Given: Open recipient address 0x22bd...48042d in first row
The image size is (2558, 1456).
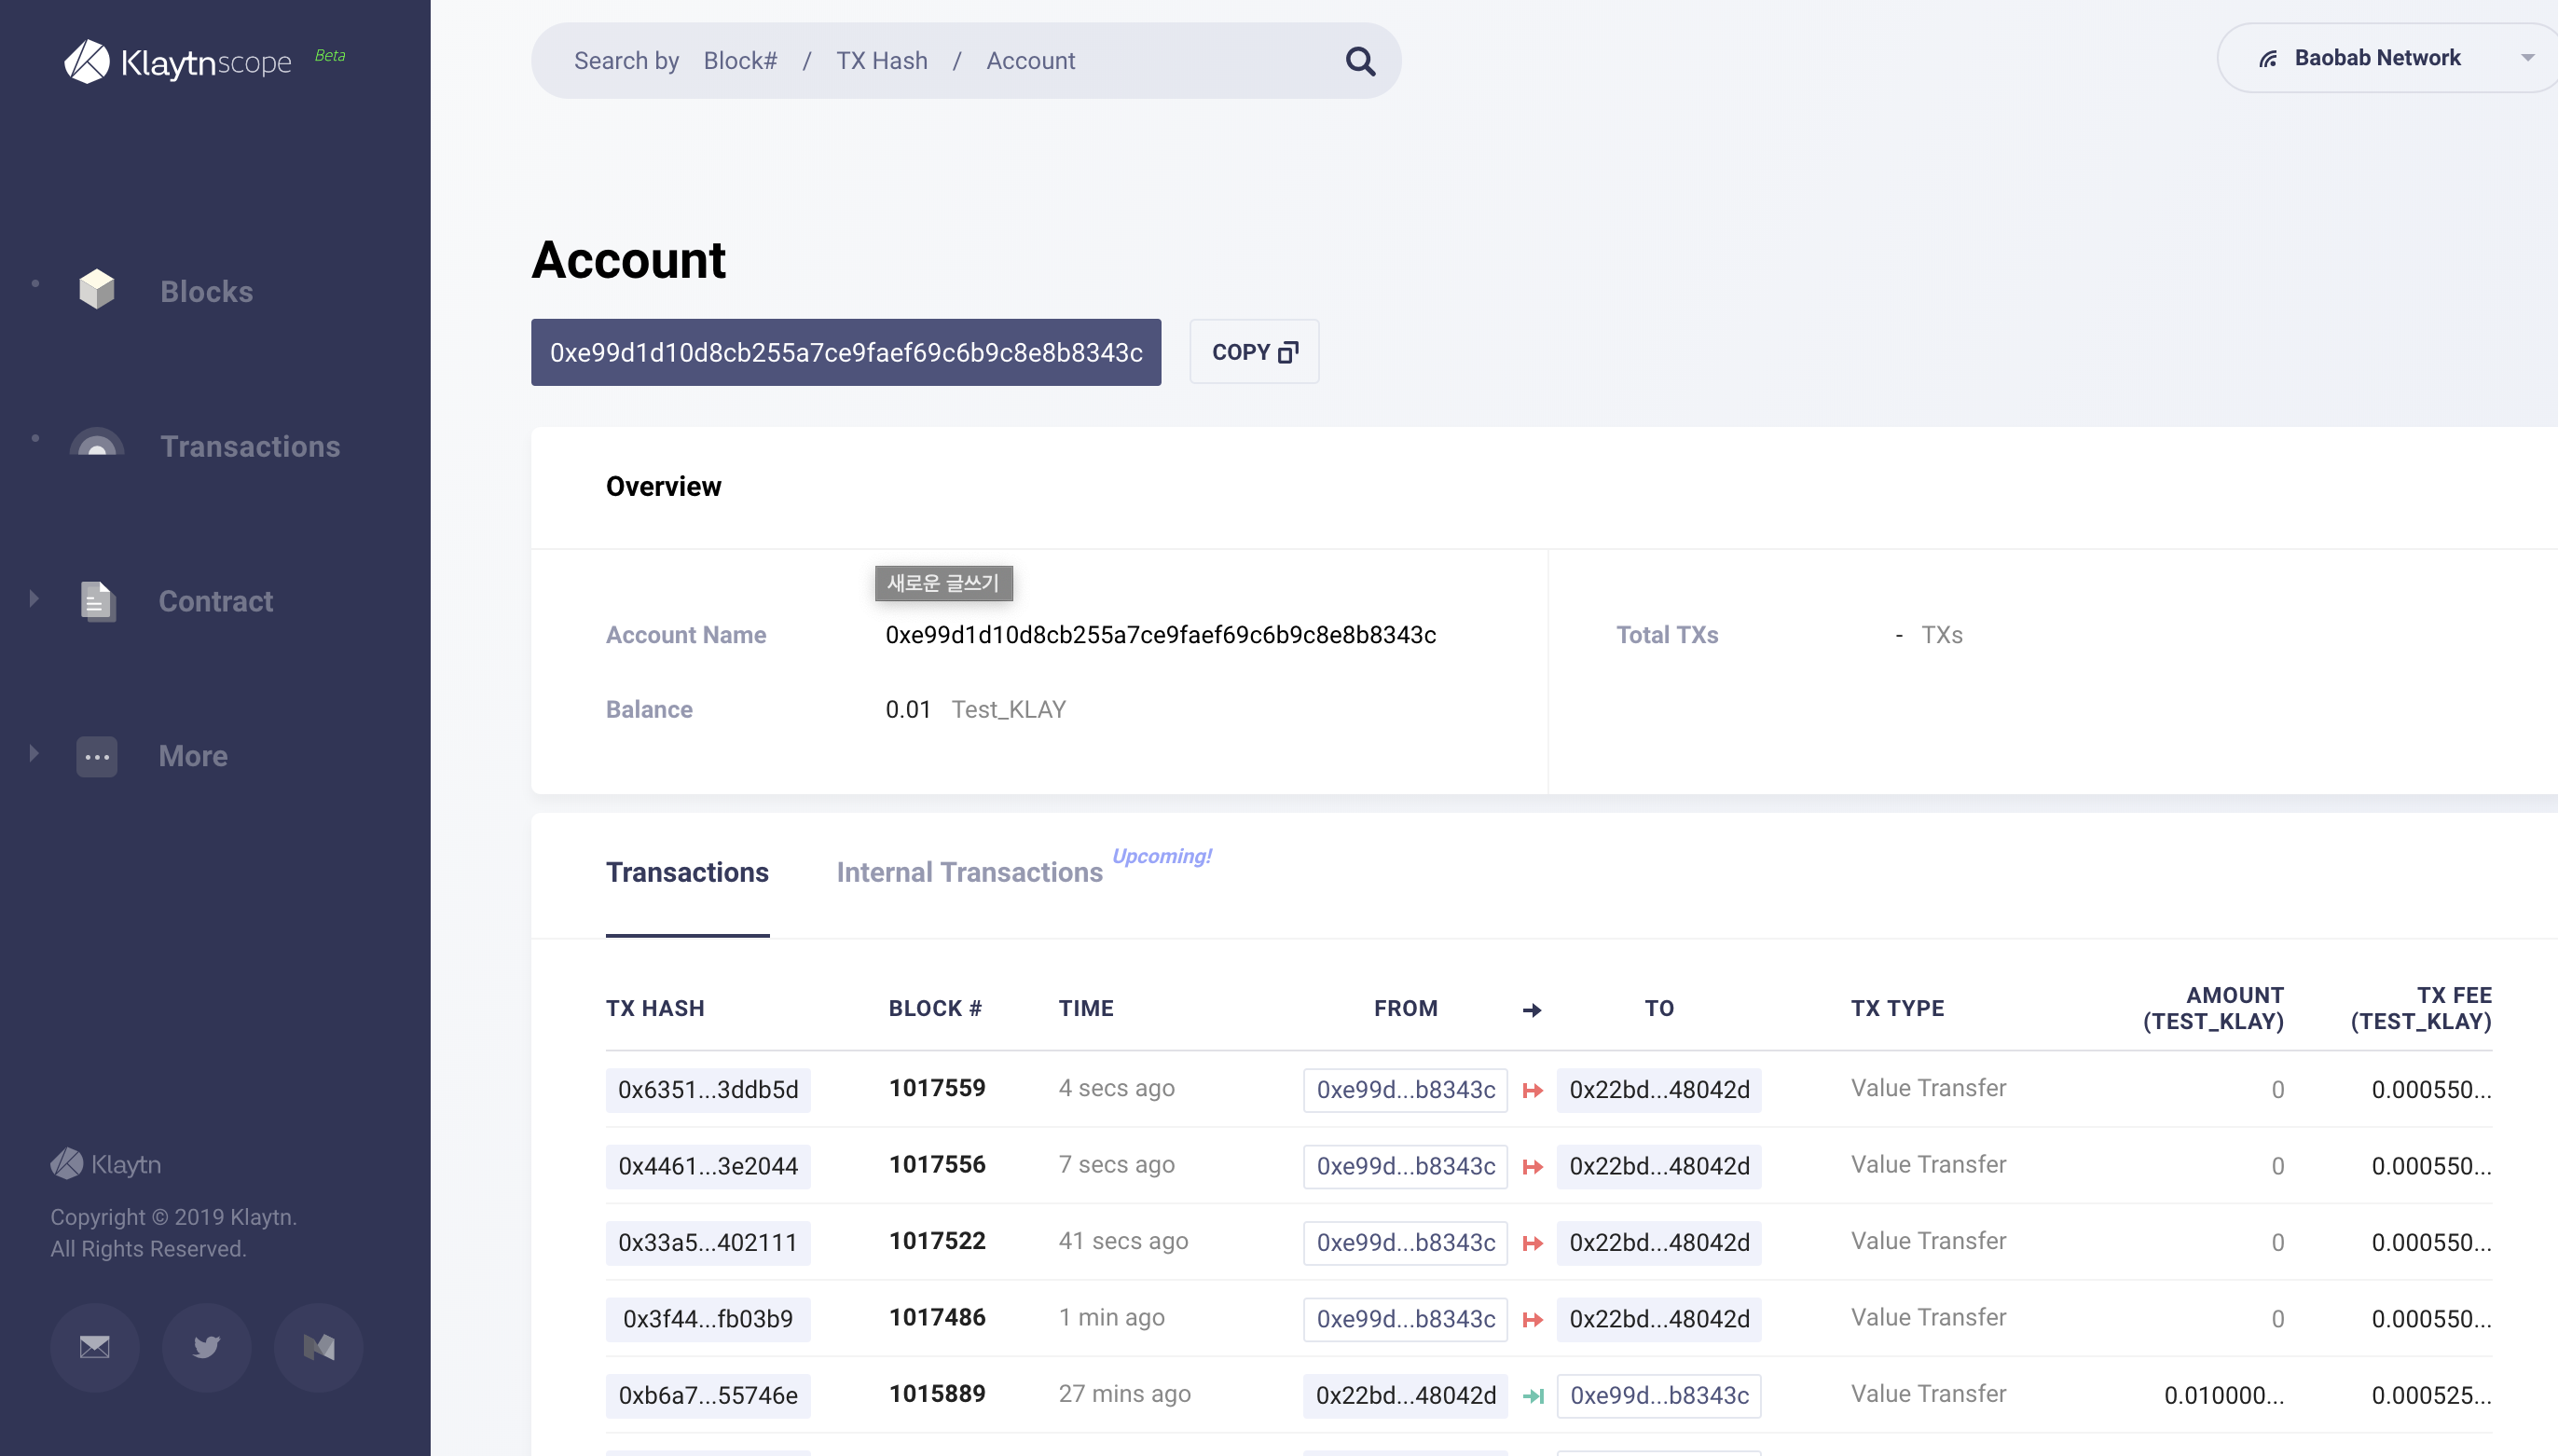Looking at the screenshot, I should (1659, 1090).
